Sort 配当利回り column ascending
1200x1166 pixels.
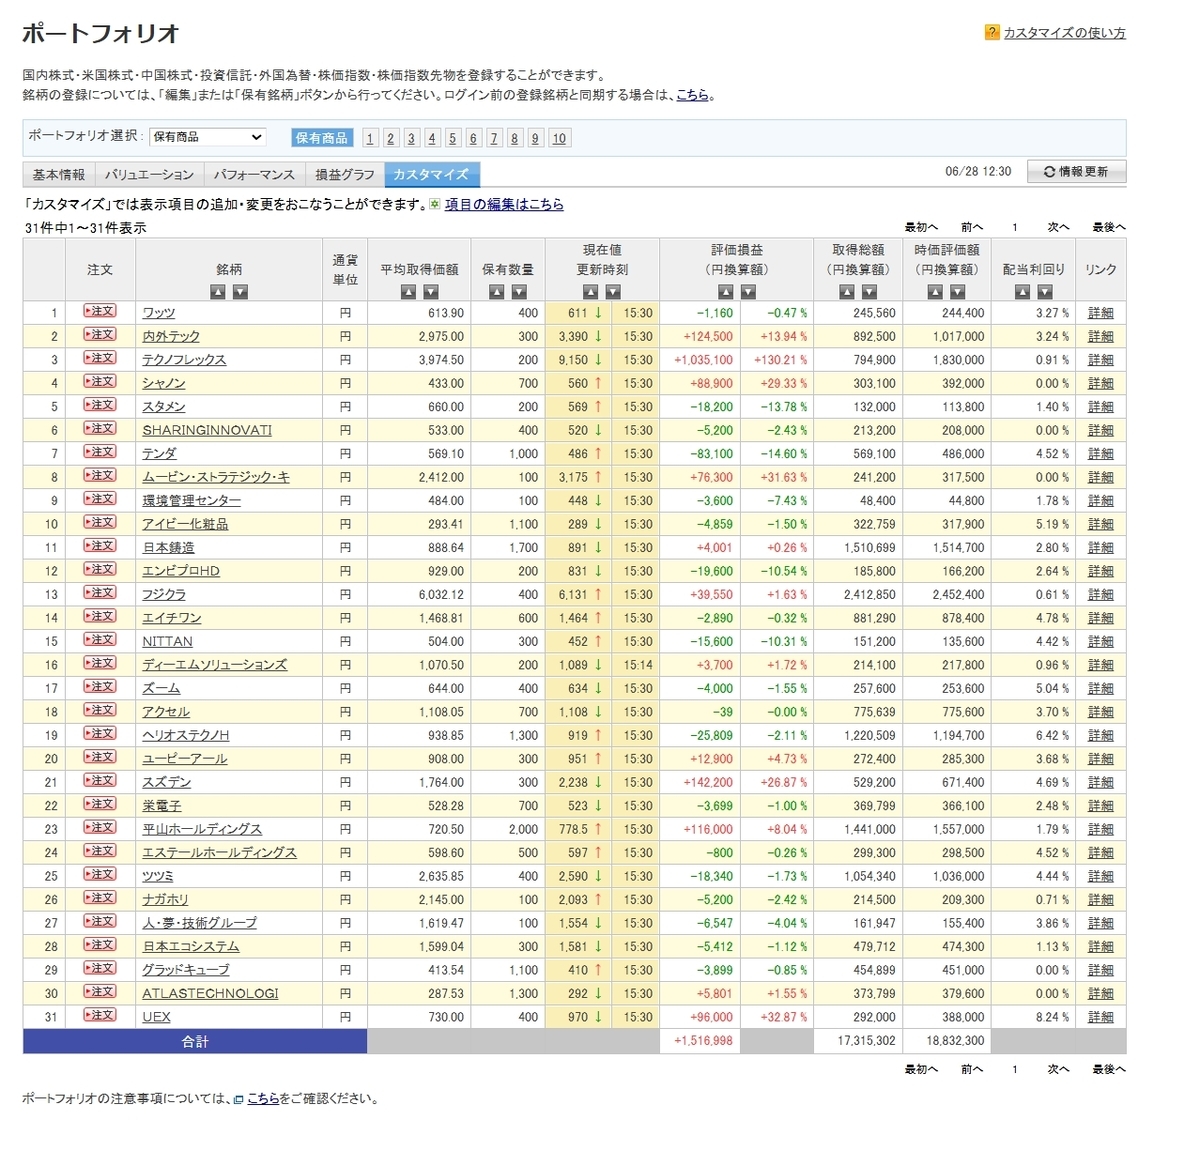coord(1022,292)
